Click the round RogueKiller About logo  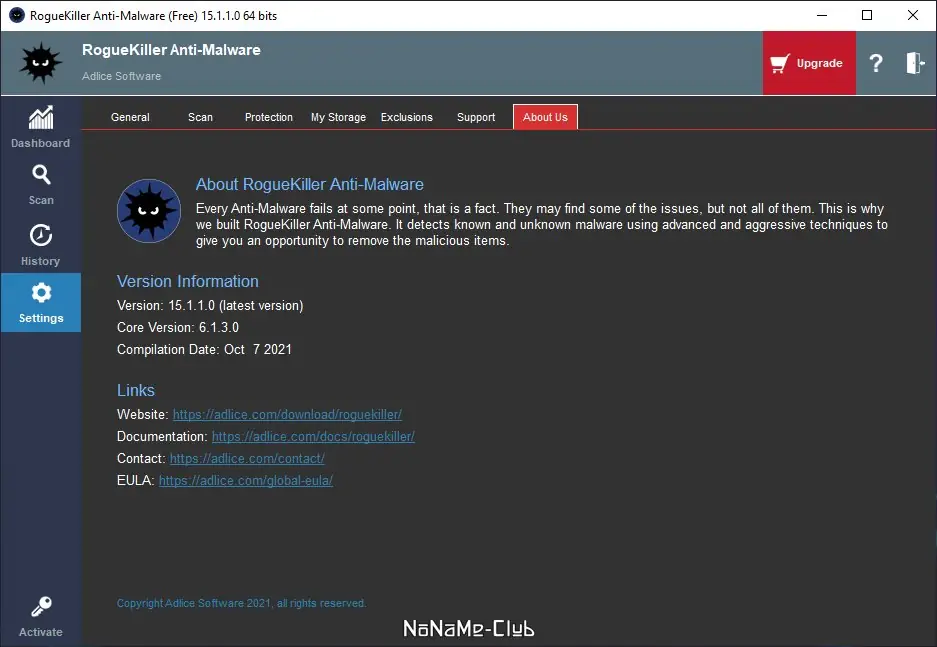149,211
